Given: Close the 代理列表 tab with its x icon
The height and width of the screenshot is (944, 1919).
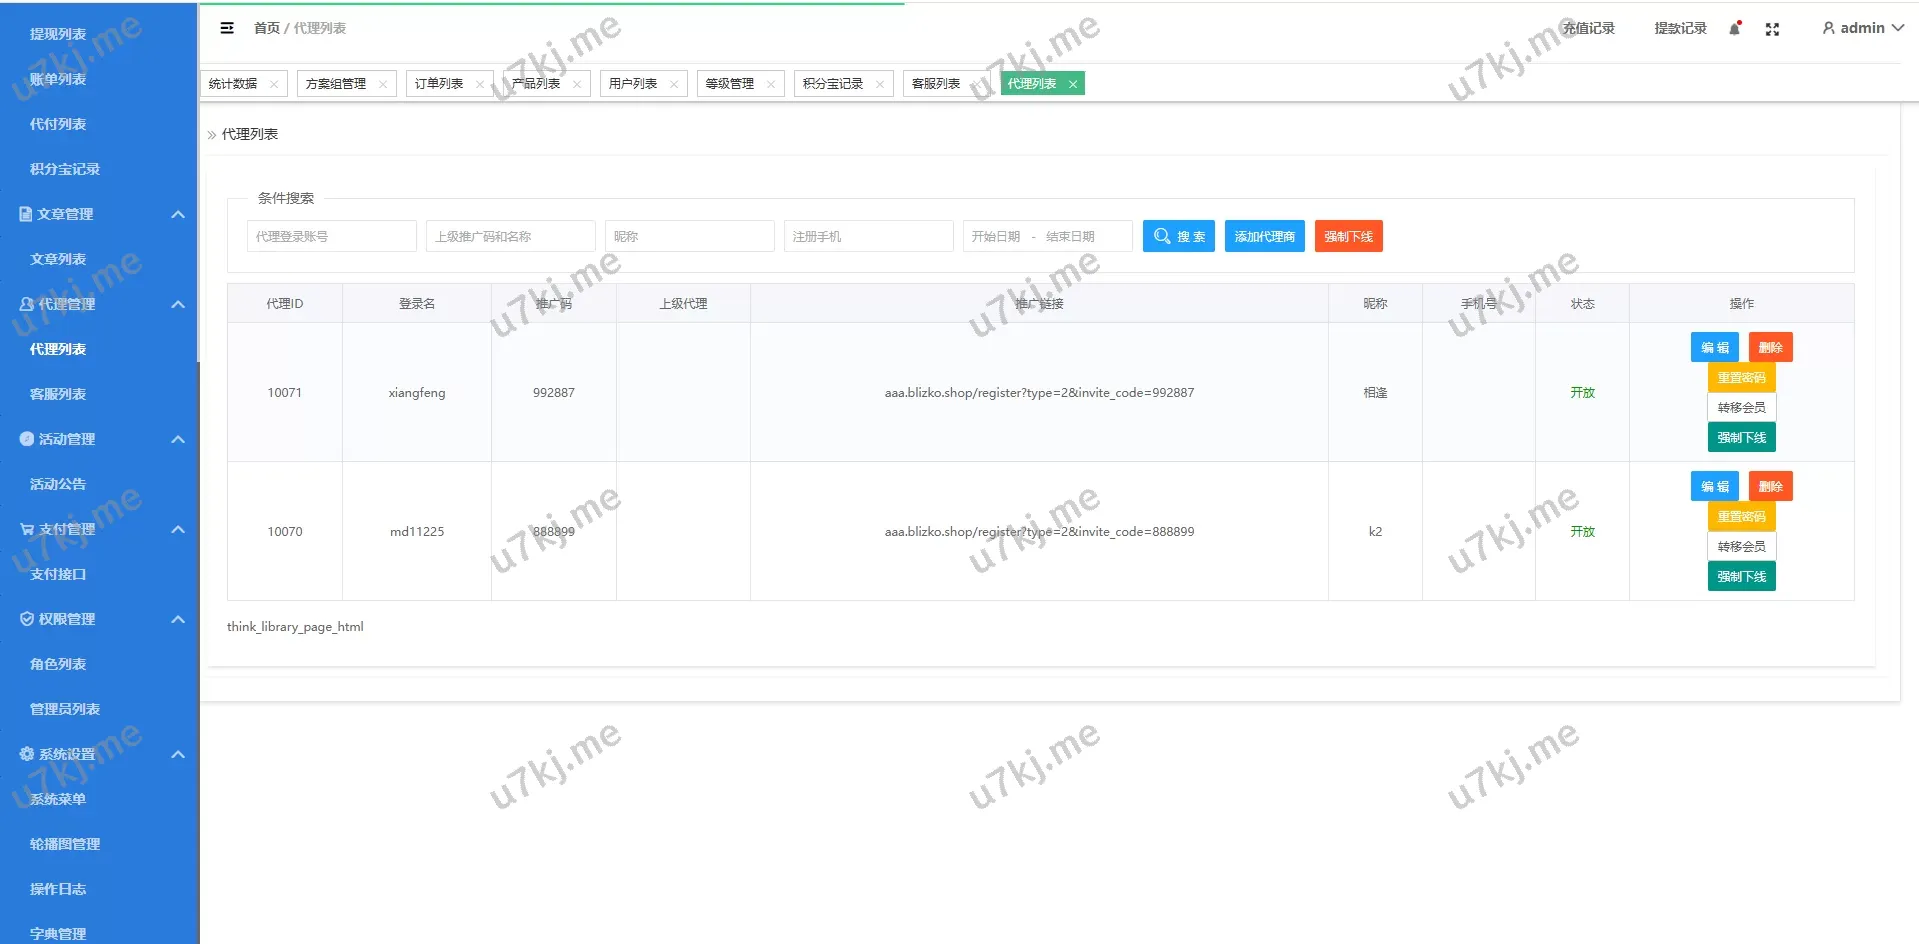Looking at the screenshot, I should (x=1073, y=84).
